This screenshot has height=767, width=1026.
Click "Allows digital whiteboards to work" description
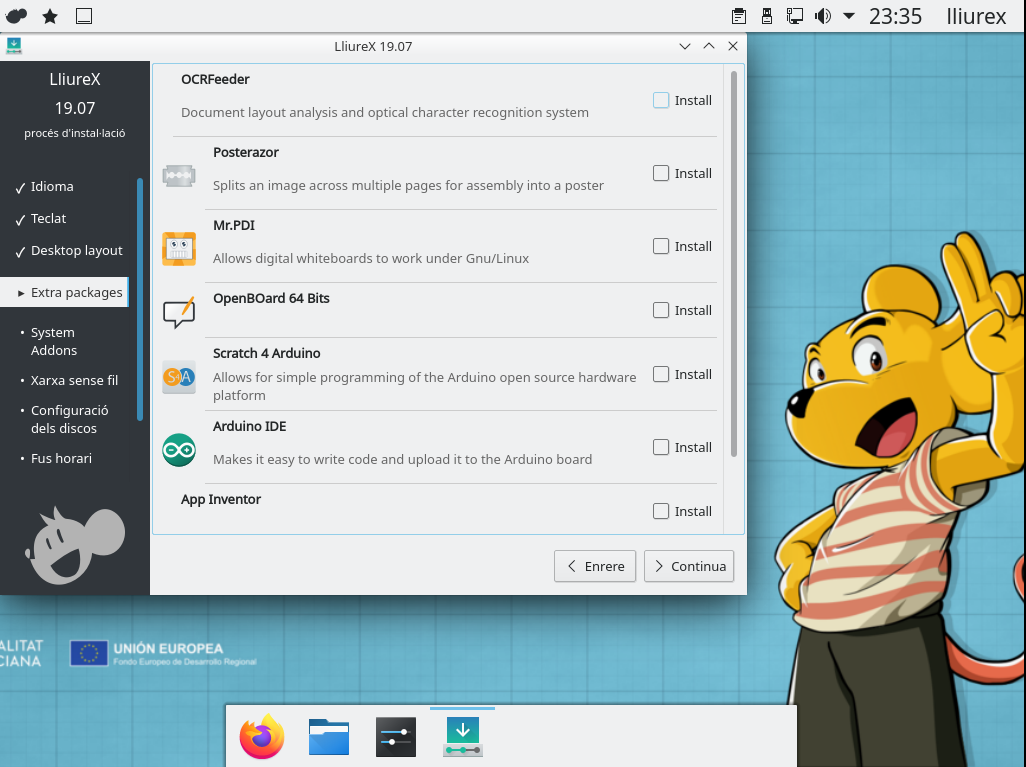click(x=371, y=259)
